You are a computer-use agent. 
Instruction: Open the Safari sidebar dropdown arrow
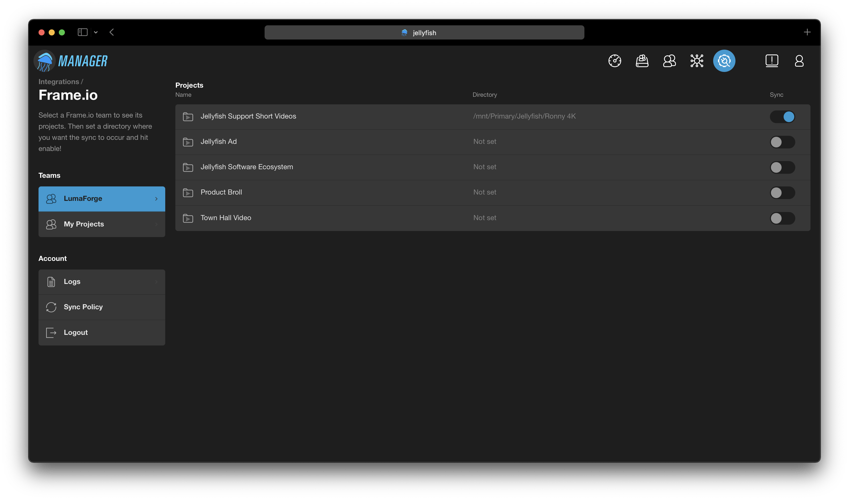pos(96,32)
